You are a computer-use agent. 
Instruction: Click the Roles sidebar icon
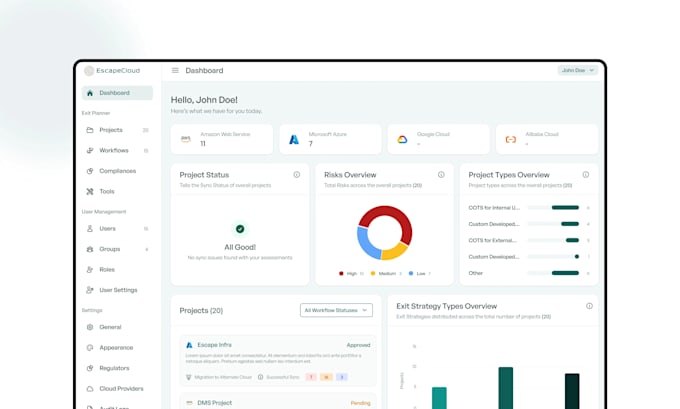(x=90, y=269)
